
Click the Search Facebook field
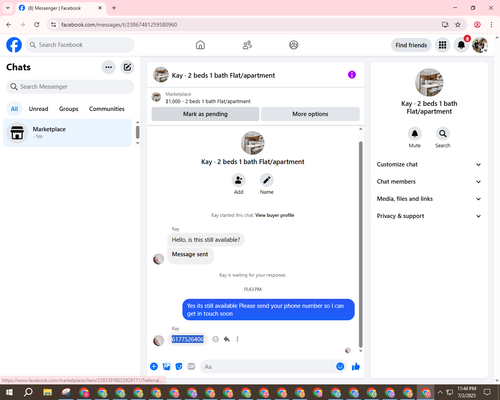pos(80,45)
